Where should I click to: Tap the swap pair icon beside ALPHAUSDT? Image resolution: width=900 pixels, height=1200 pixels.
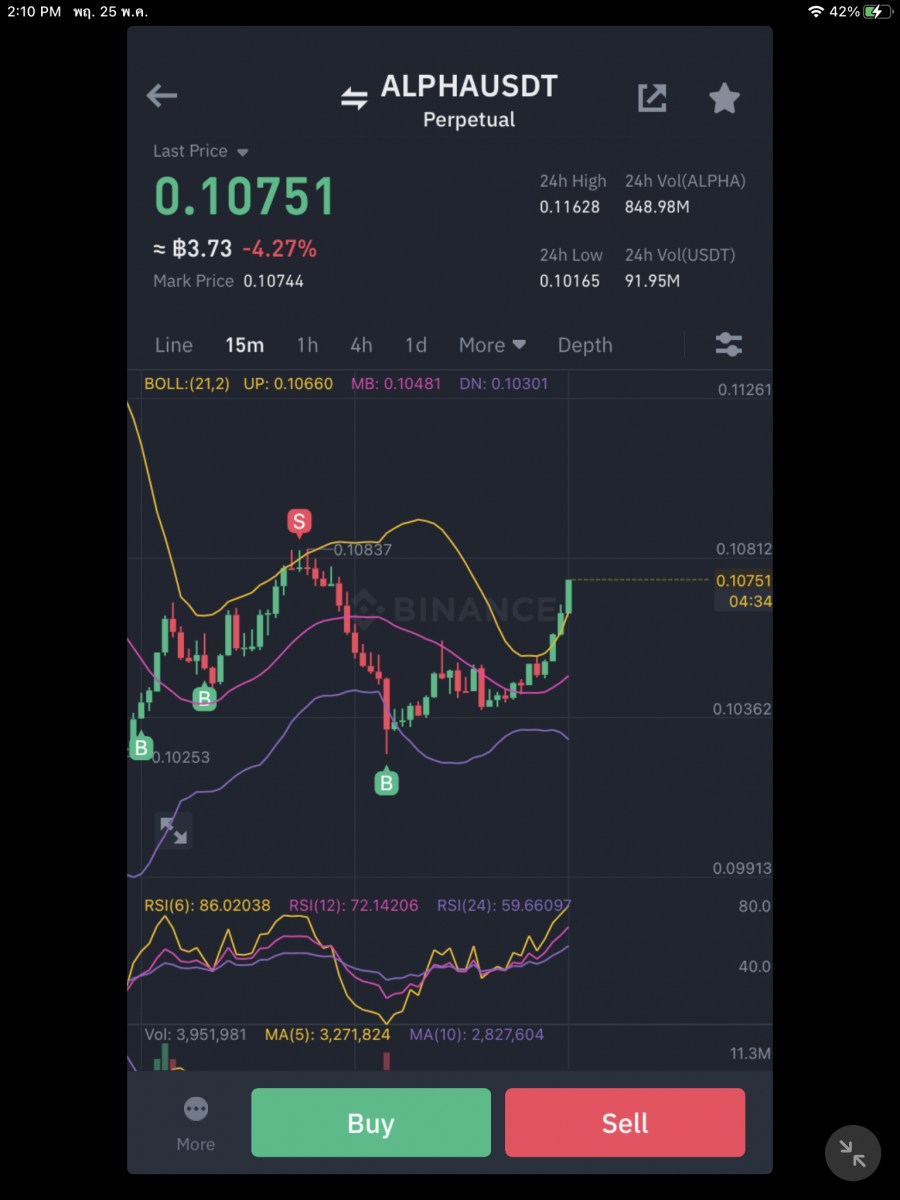tap(354, 98)
